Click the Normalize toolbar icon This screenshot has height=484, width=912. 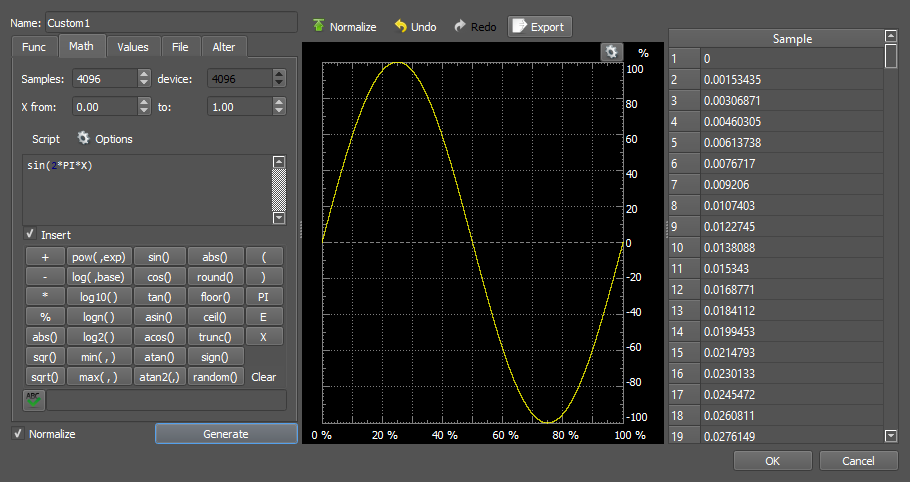pyautogui.click(x=318, y=26)
